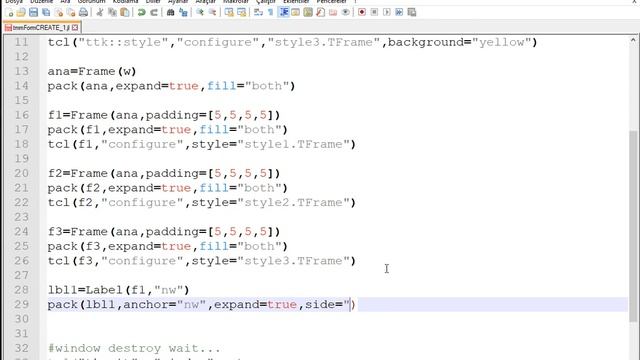640x360 pixels.
Task: Click the New file toolbar icon
Action: (10, 12)
